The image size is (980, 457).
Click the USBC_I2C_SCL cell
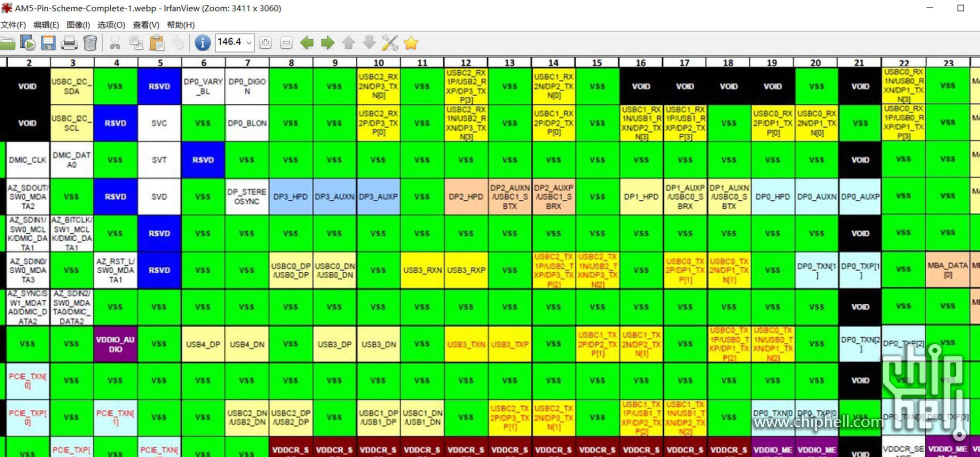72,123
